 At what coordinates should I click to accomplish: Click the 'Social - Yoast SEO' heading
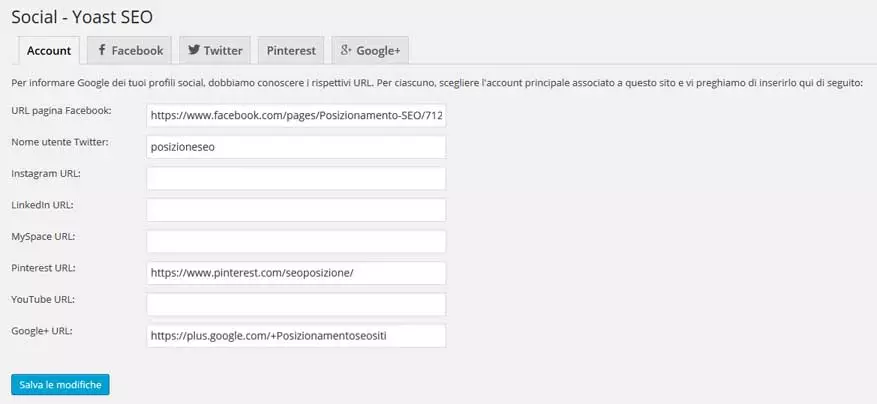pos(82,17)
